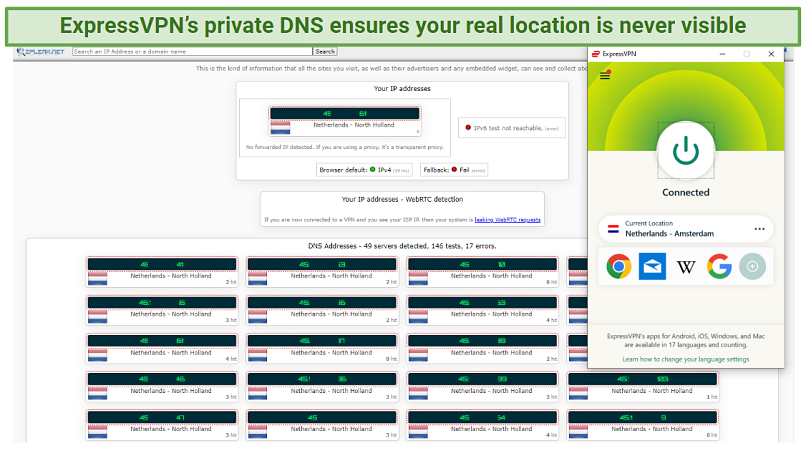Viewport: 806px width, 451px height.
Task: Click the 'Browser default: IPv4' indicator
Action: coord(364,170)
